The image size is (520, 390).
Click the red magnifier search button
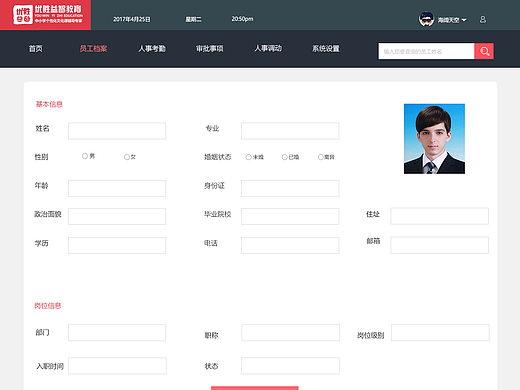[x=484, y=51]
